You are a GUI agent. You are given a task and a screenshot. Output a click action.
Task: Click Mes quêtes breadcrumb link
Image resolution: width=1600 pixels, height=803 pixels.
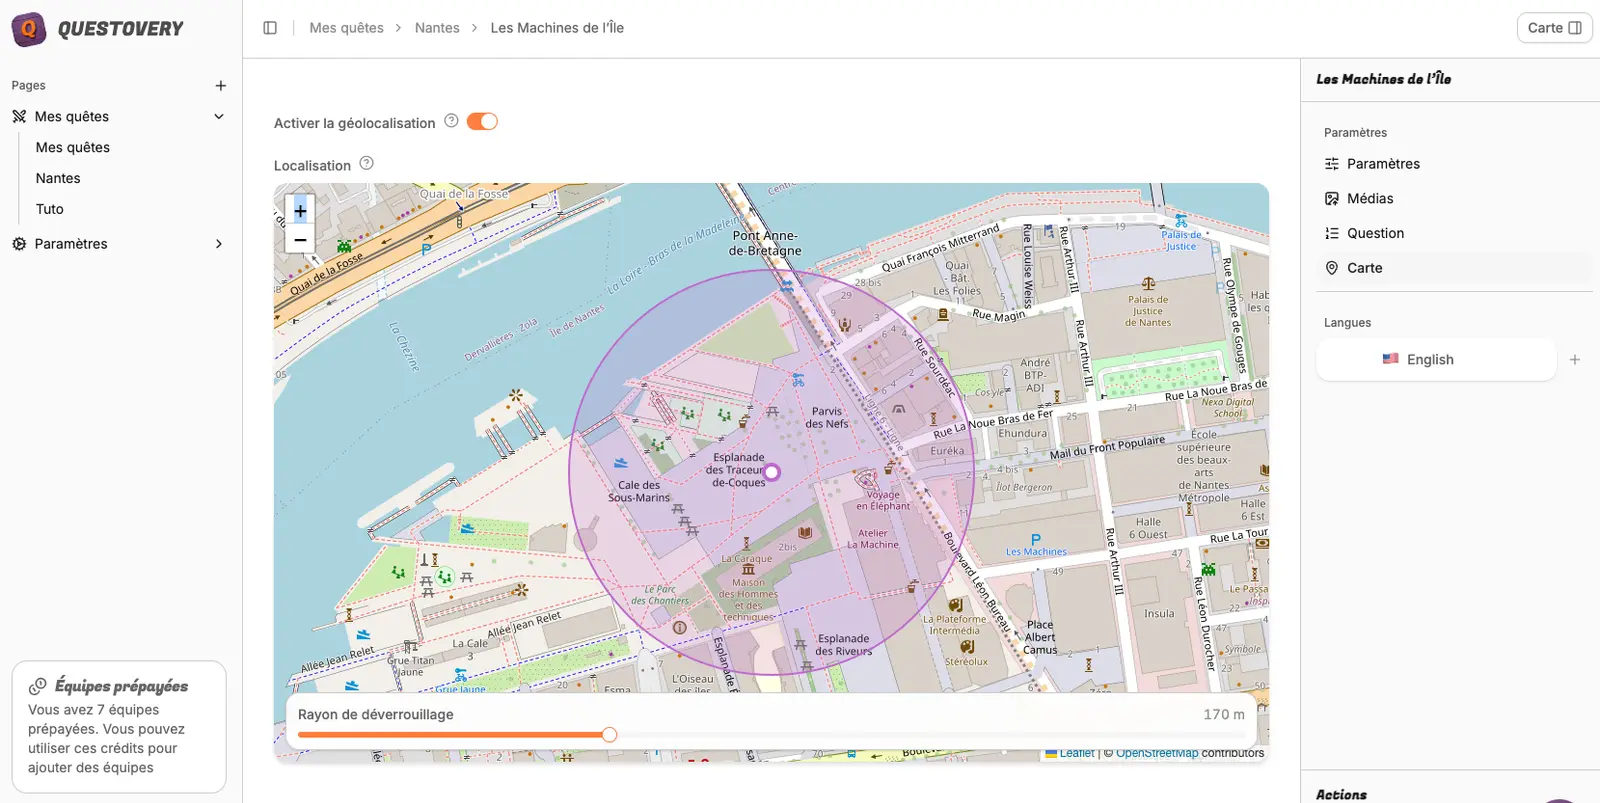pos(347,28)
